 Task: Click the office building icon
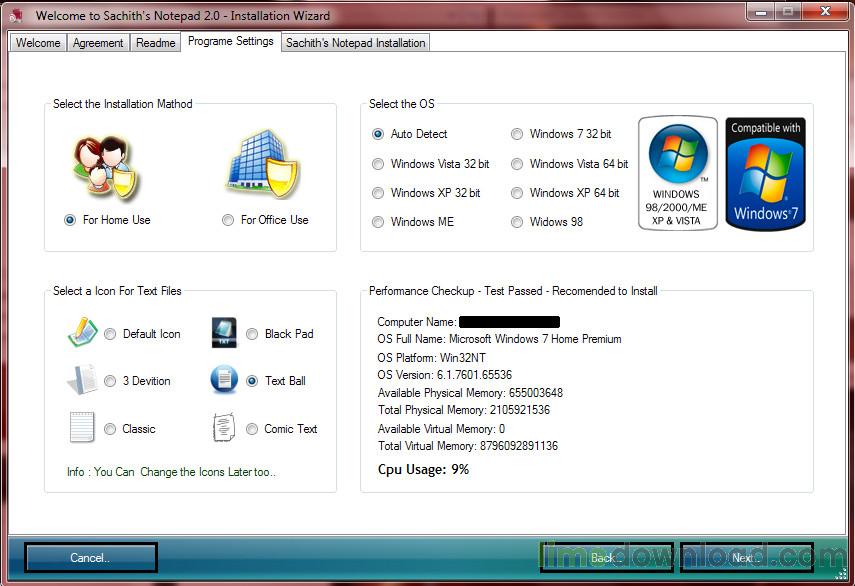(263, 164)
